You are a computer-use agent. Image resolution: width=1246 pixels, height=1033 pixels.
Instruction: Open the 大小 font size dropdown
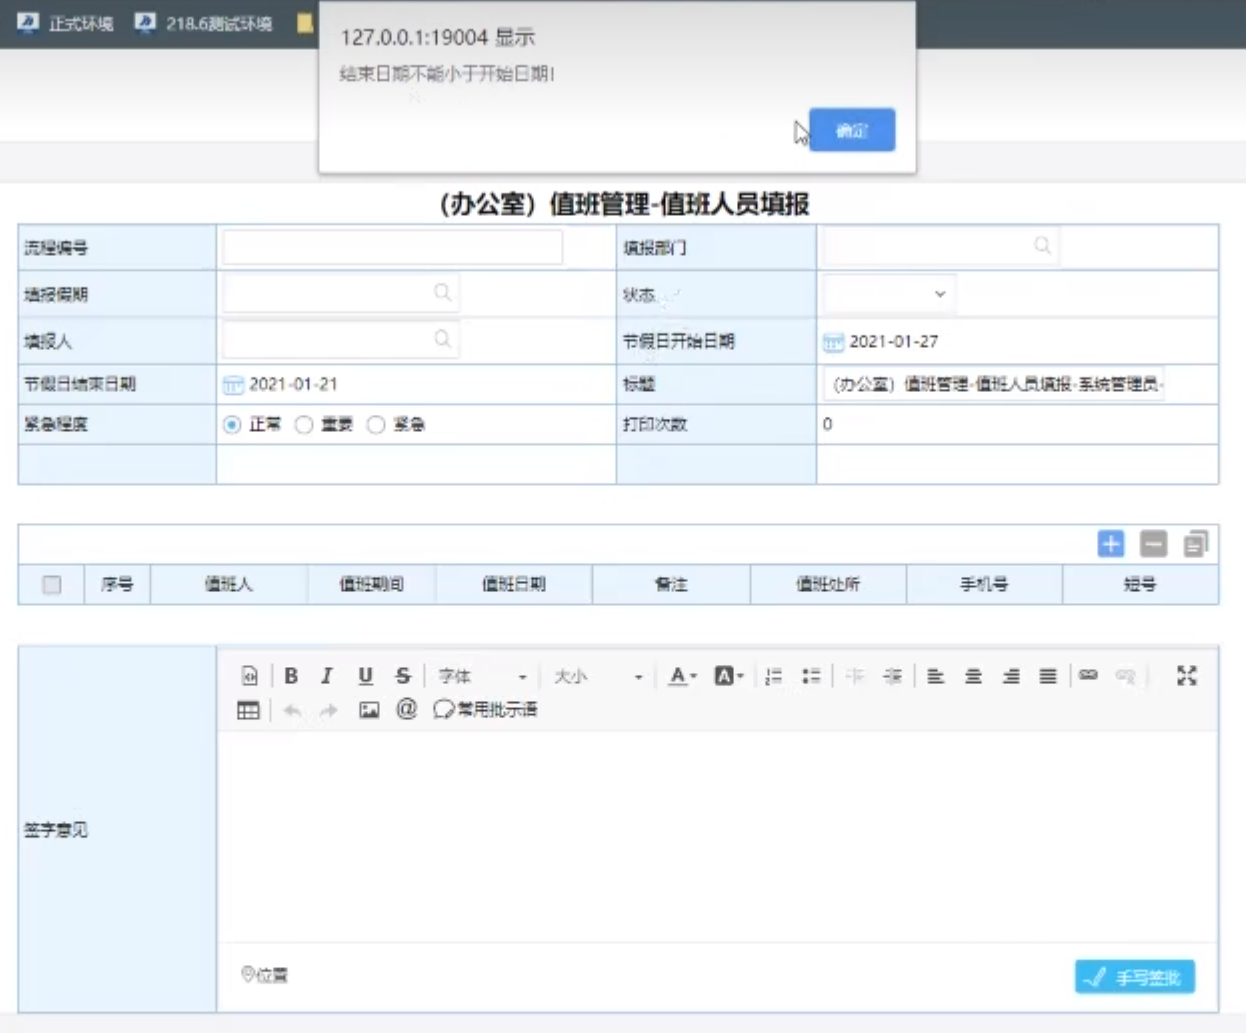598,676
